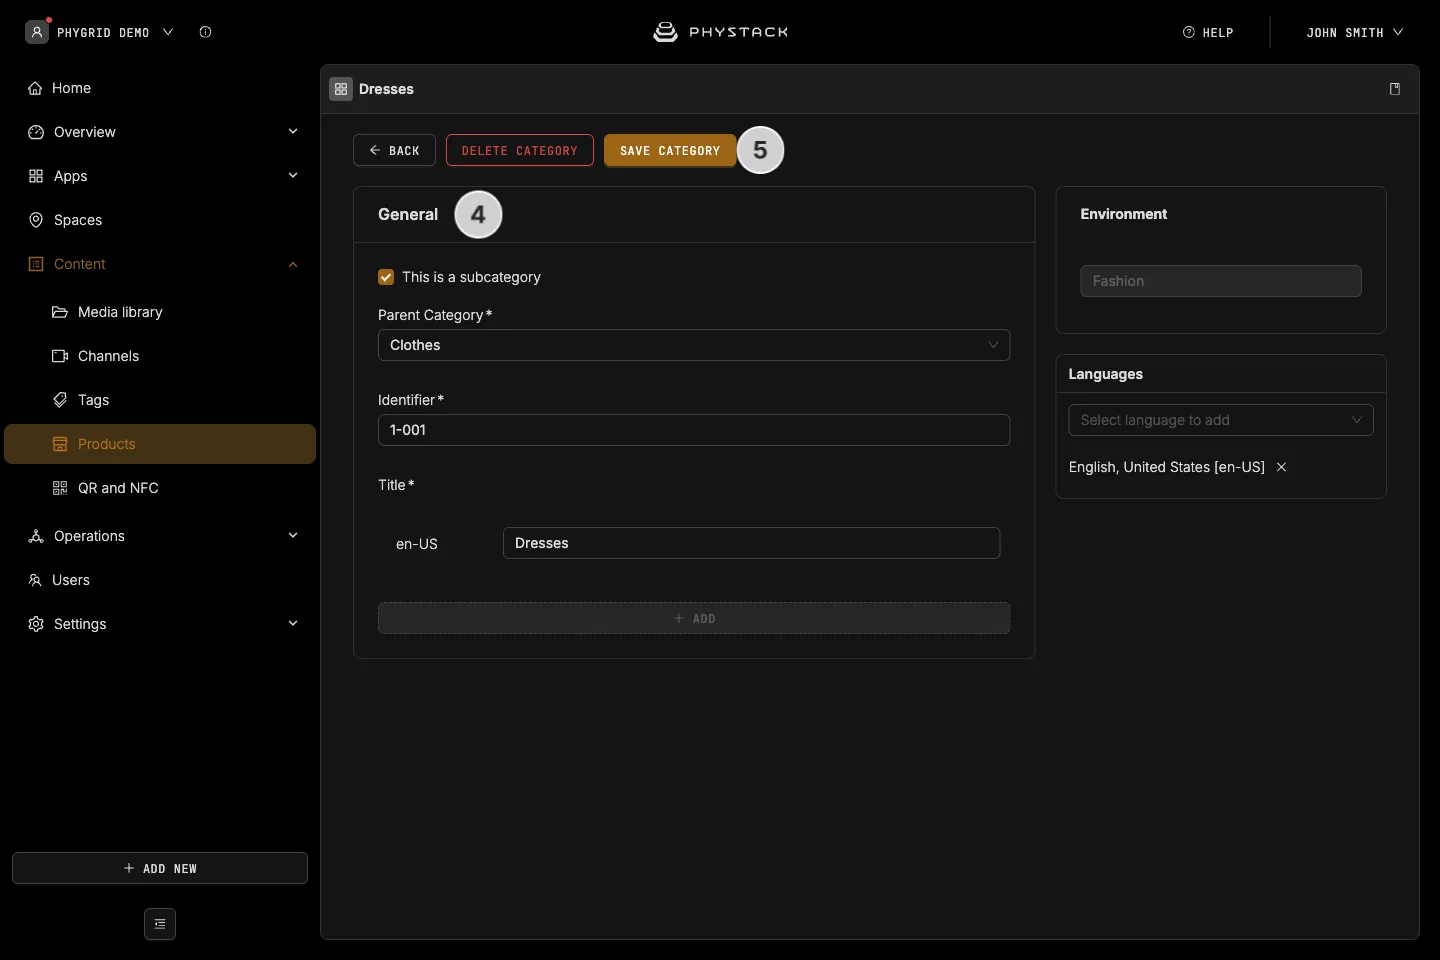Open the Media library page

pyautogui.click(x=160, y=312)
